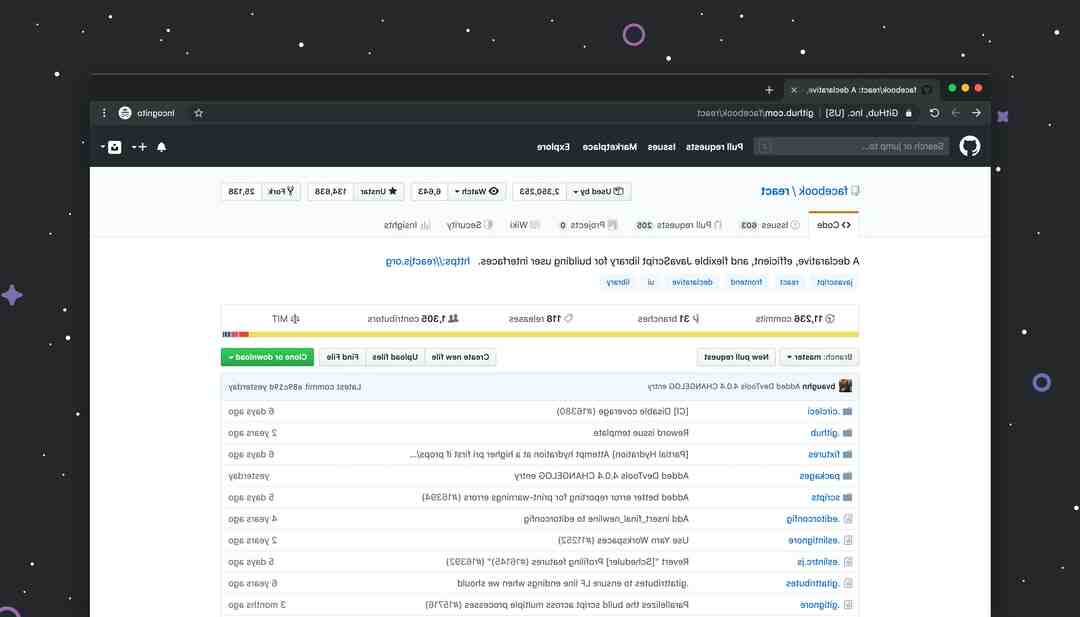This screenshot has height=617, width=1080.
Task: Click the commits history clock icon
Action: tap(830, 319)
